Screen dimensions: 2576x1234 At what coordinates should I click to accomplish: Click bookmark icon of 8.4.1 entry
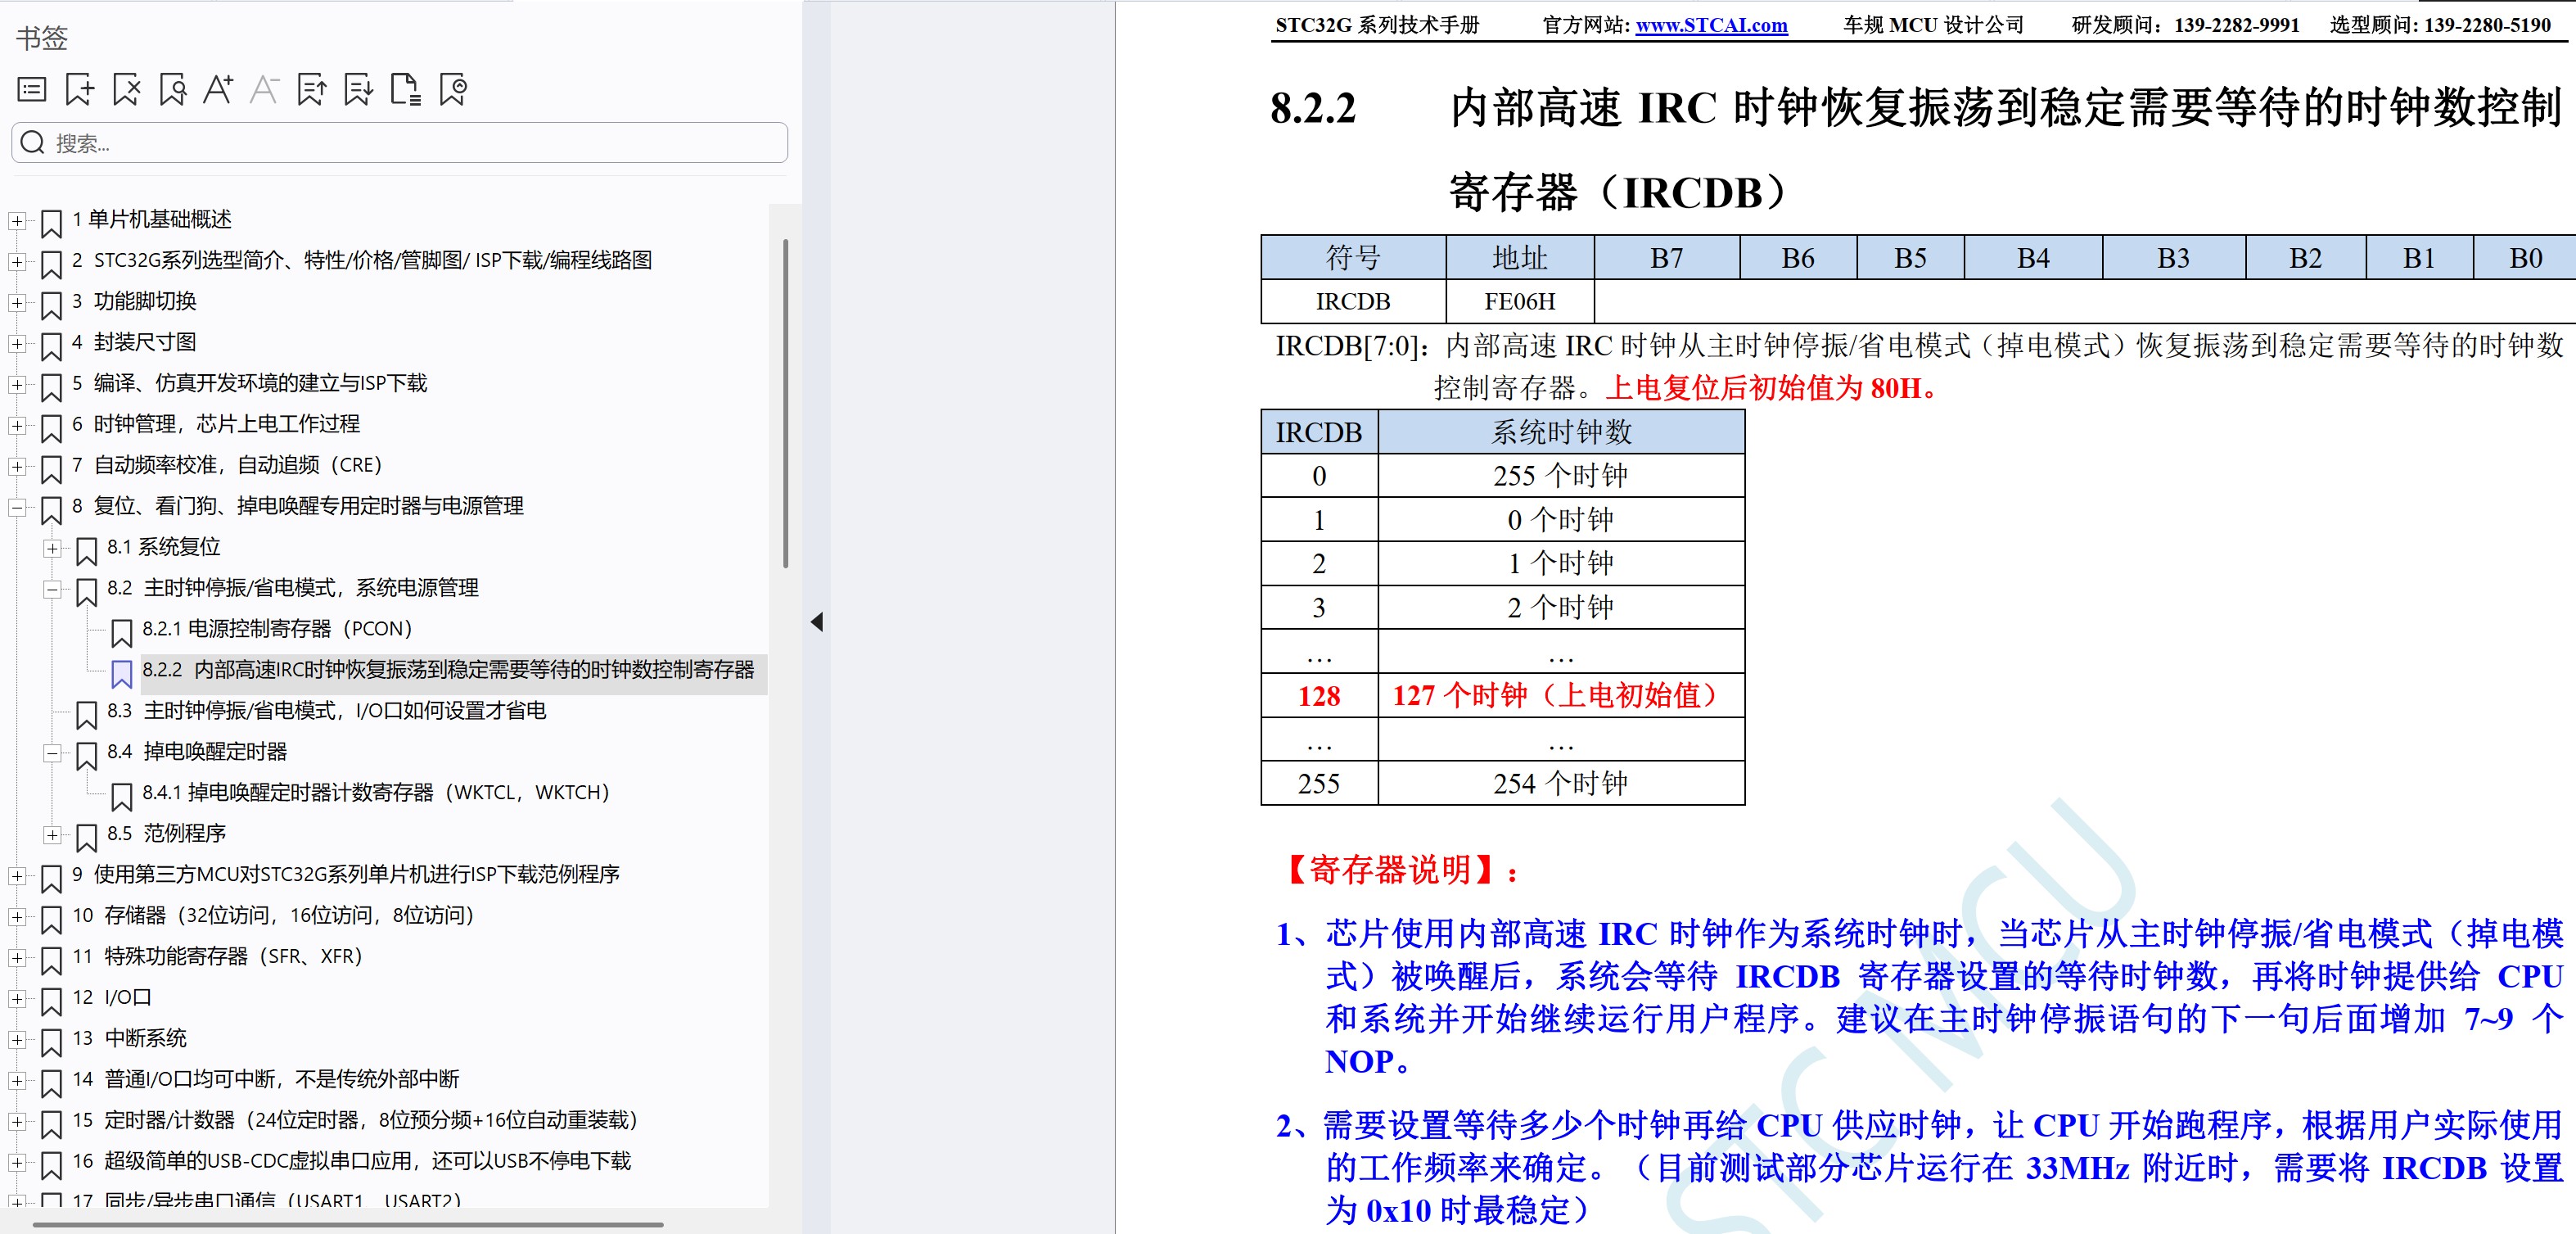pyautogui.click(x=121, y=796)
